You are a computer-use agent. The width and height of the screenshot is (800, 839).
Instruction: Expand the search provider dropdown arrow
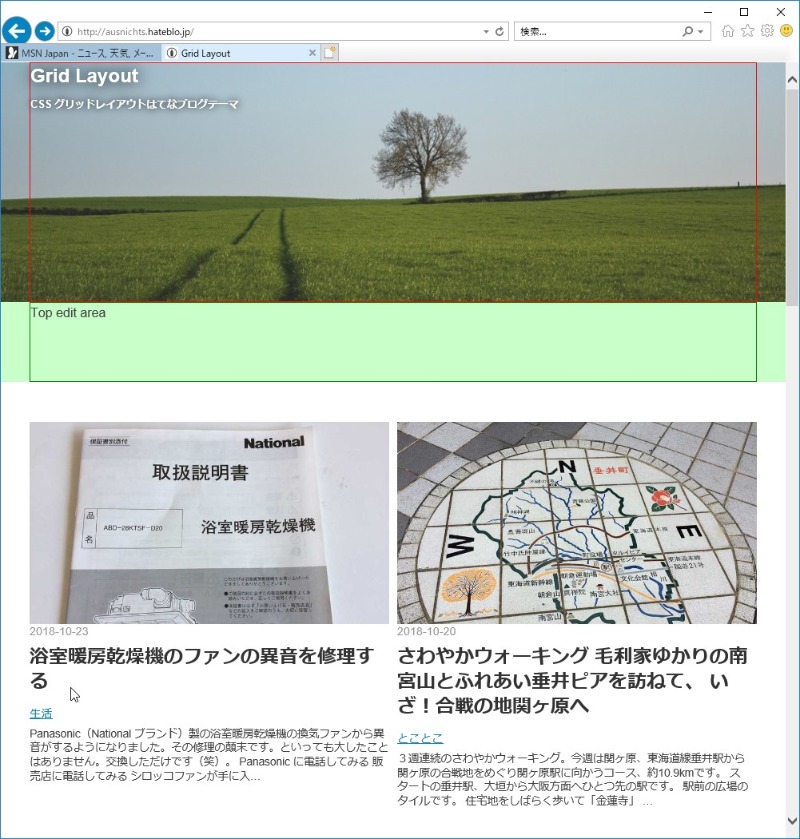[703, 31]
